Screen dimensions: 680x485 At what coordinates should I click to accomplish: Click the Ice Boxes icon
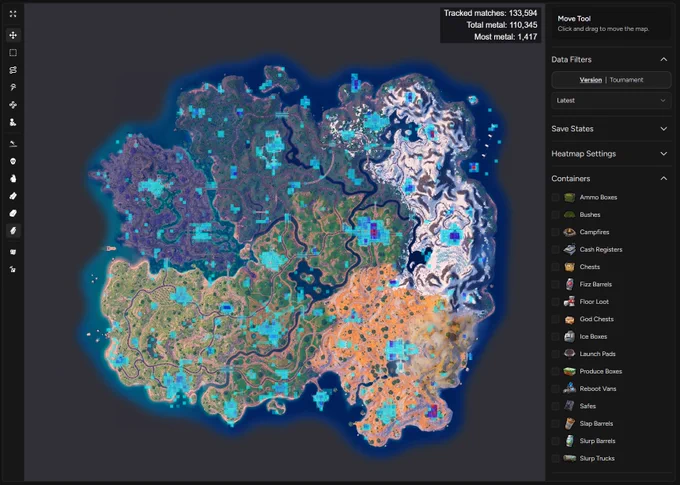tap(569, 336)
